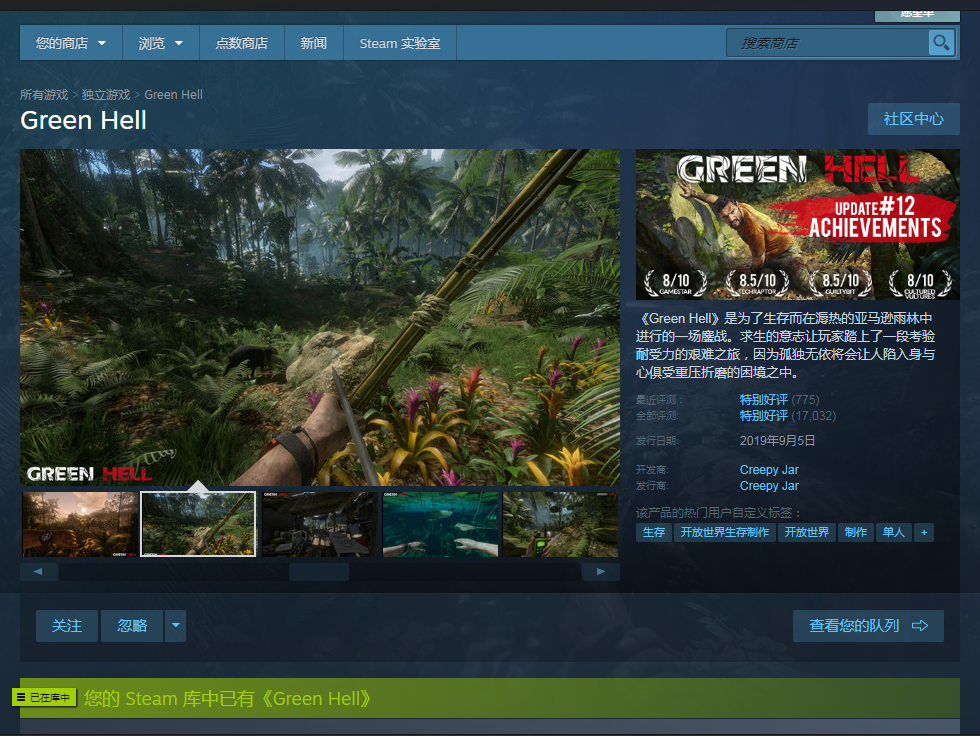This screenshot has width=980, height=736.
Task: Click the left arrow of thumbnail scroller
Action: [x=39, y=572]
